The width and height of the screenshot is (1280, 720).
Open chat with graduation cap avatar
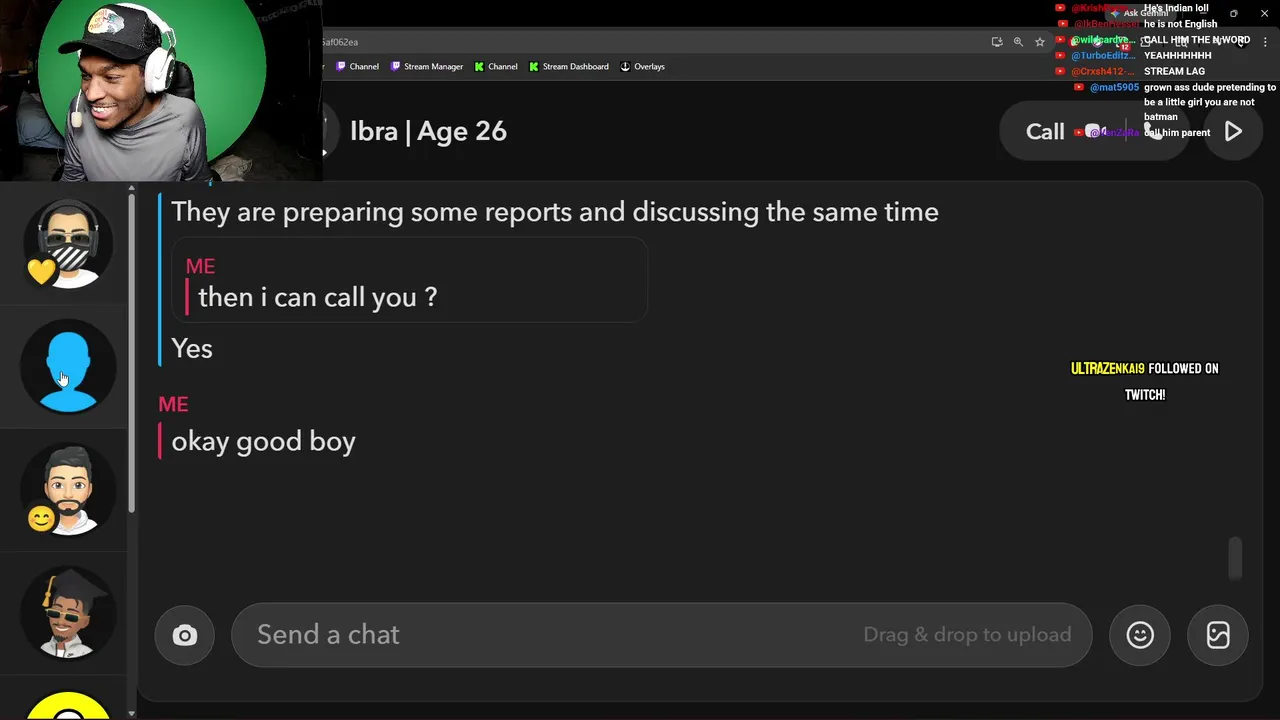click(x=68, y=612)
